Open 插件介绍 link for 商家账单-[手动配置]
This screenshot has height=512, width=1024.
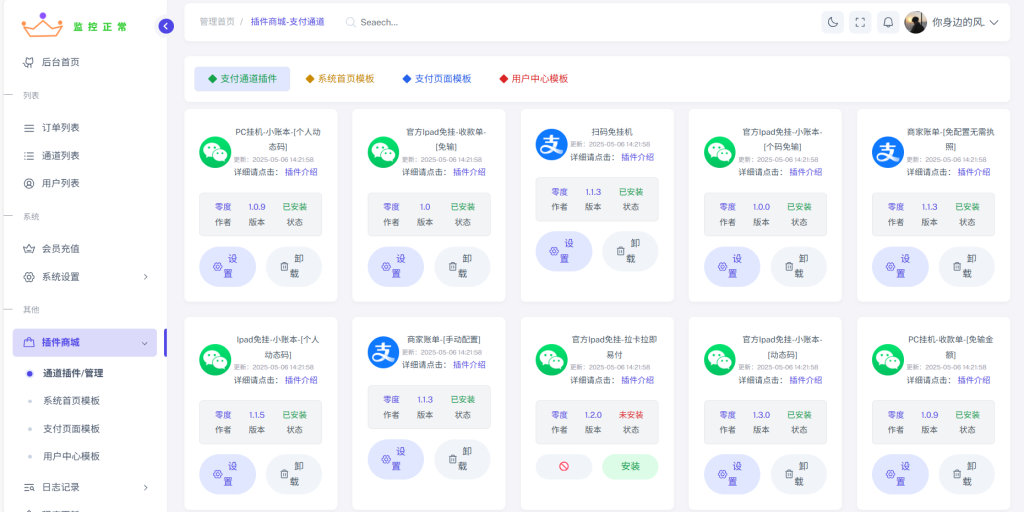(x=470, y=364)
